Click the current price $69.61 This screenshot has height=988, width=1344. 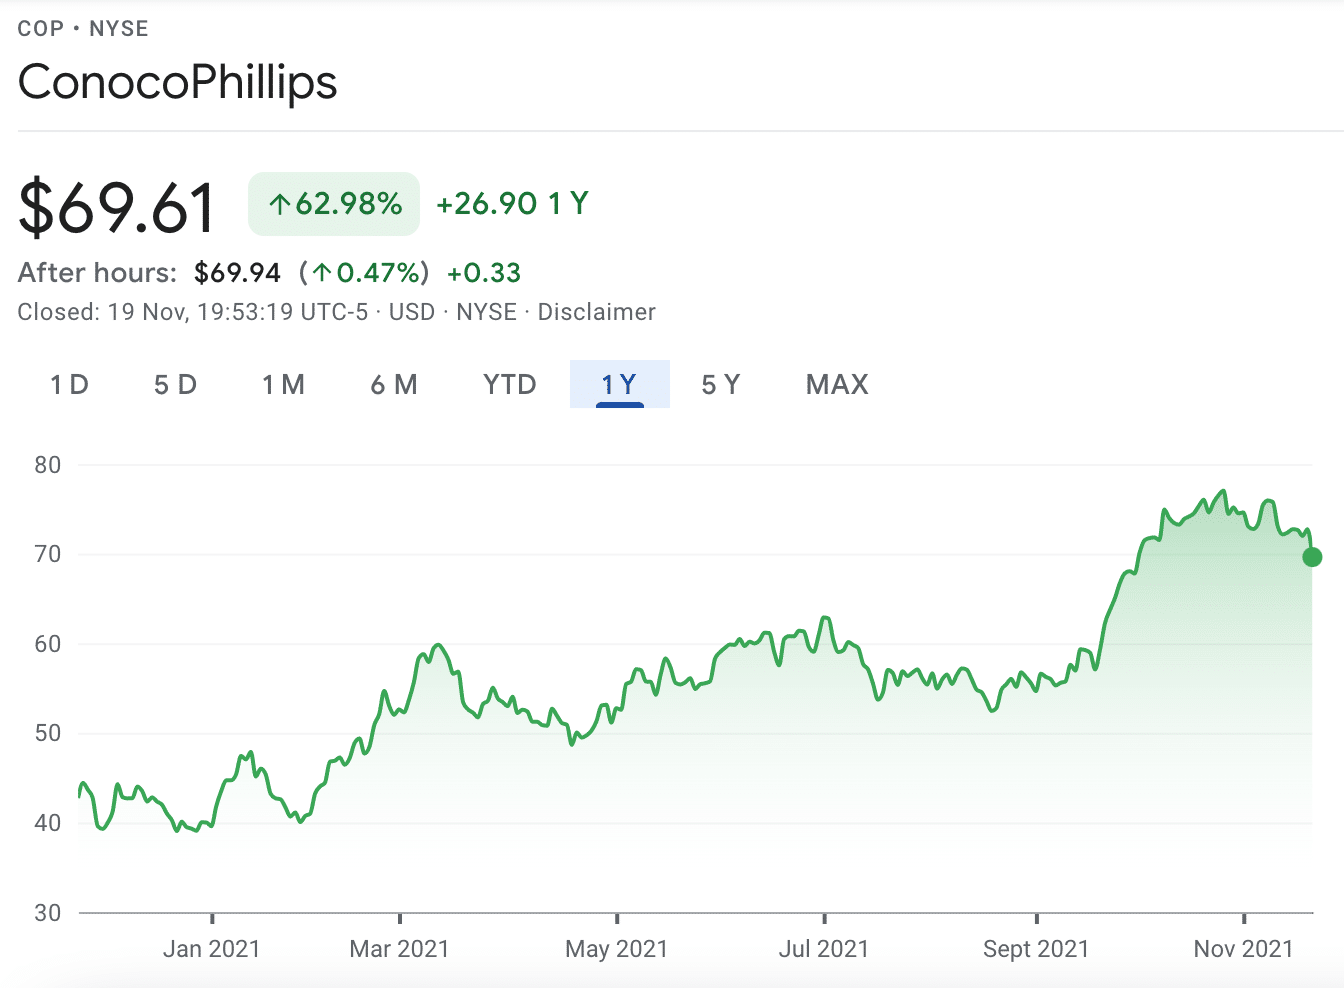pyautogui.click(x=115, y=204)
